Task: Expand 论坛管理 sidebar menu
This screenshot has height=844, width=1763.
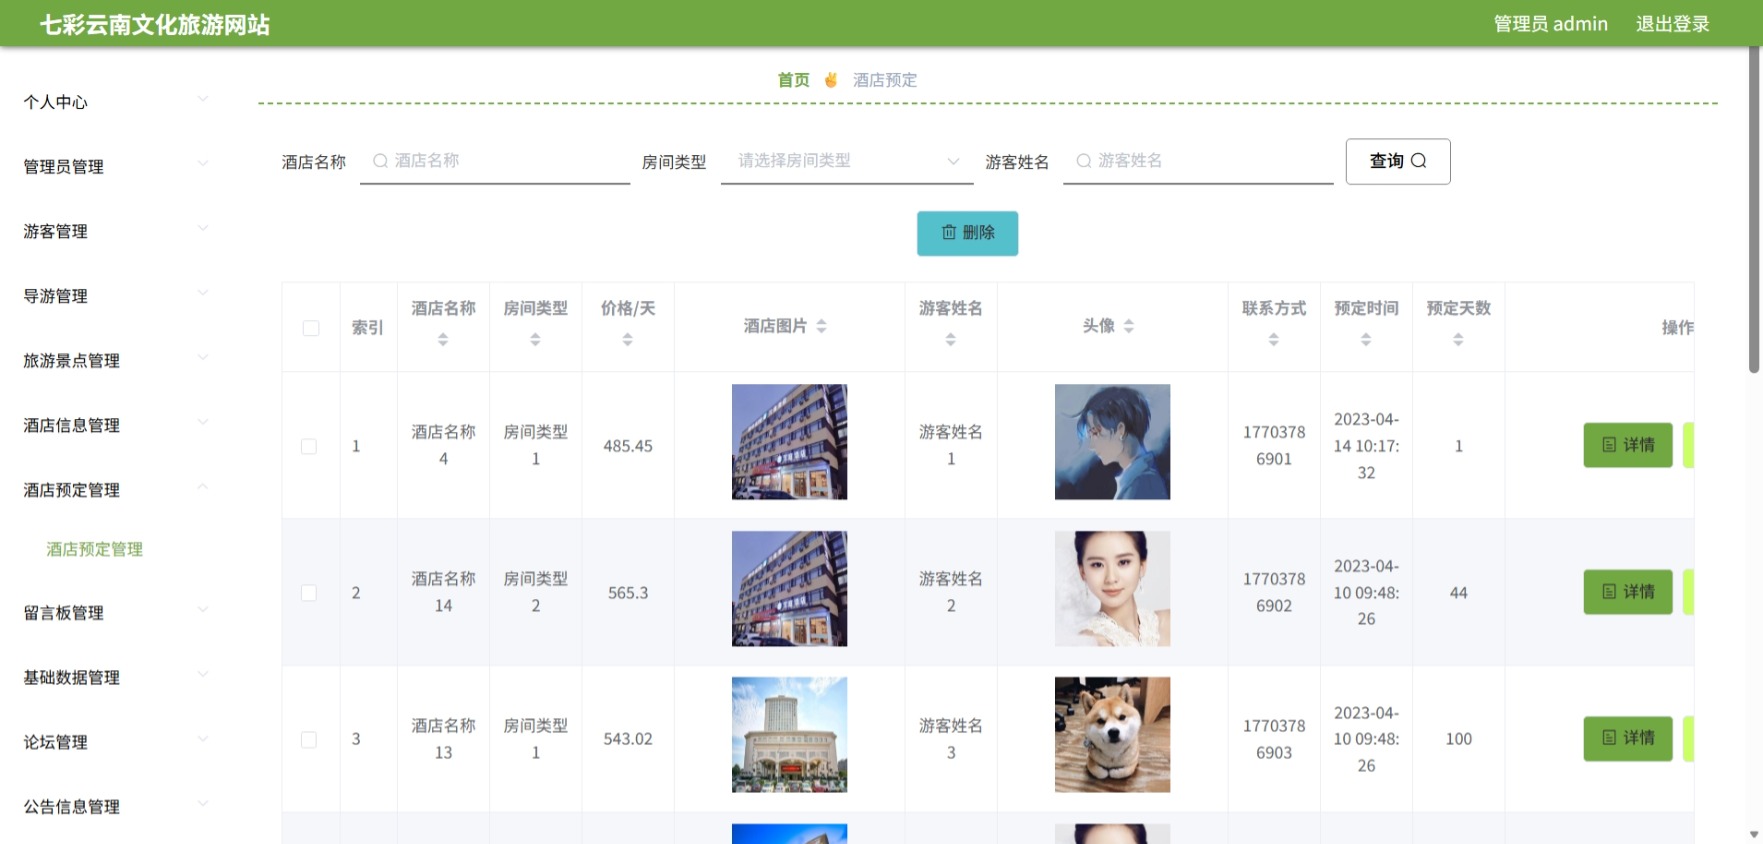Action: tap(116, 742)
